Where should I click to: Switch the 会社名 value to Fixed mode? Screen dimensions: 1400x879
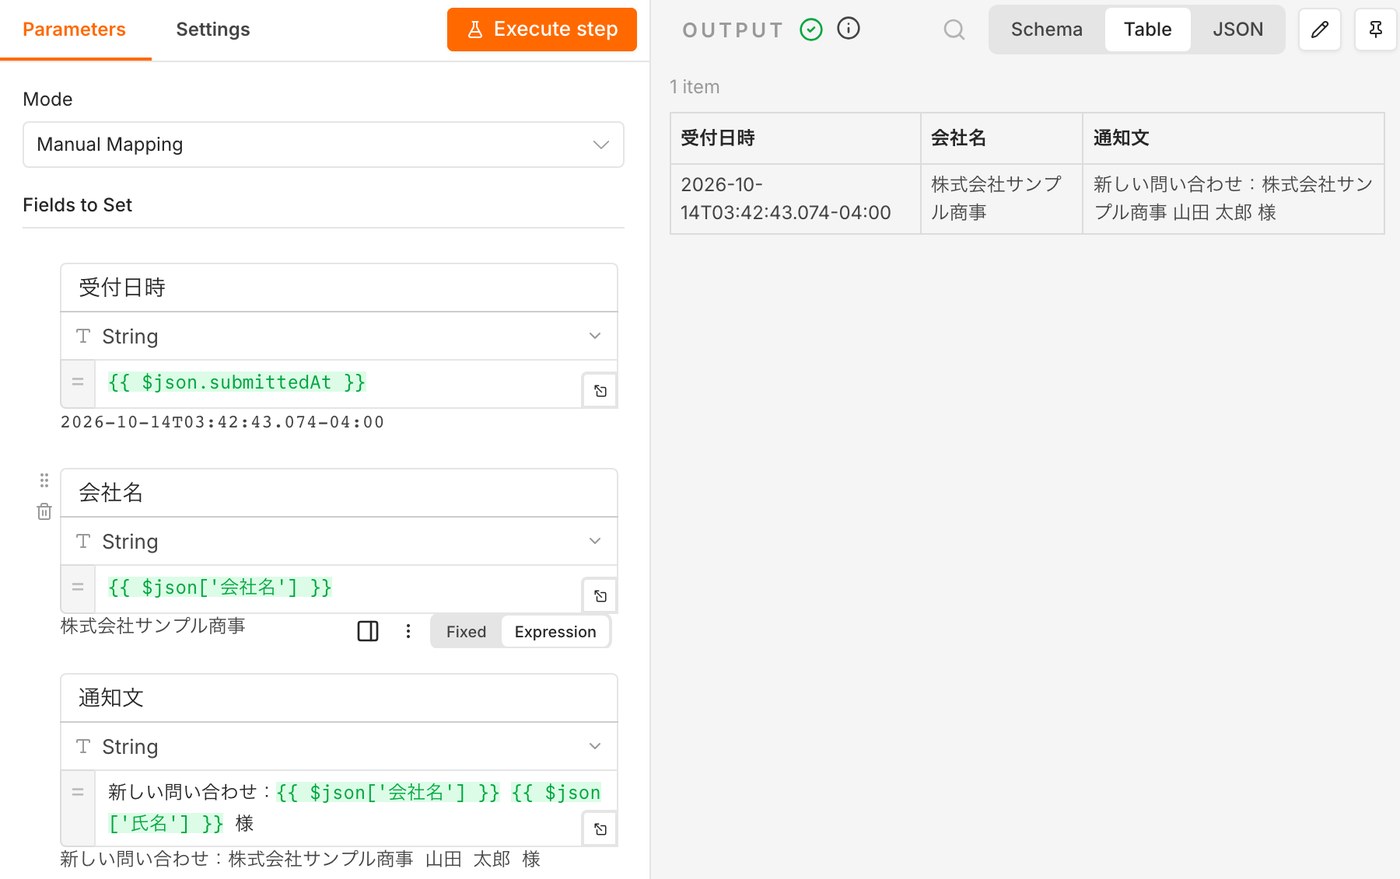pyautogui.click(x=466, y=631)
